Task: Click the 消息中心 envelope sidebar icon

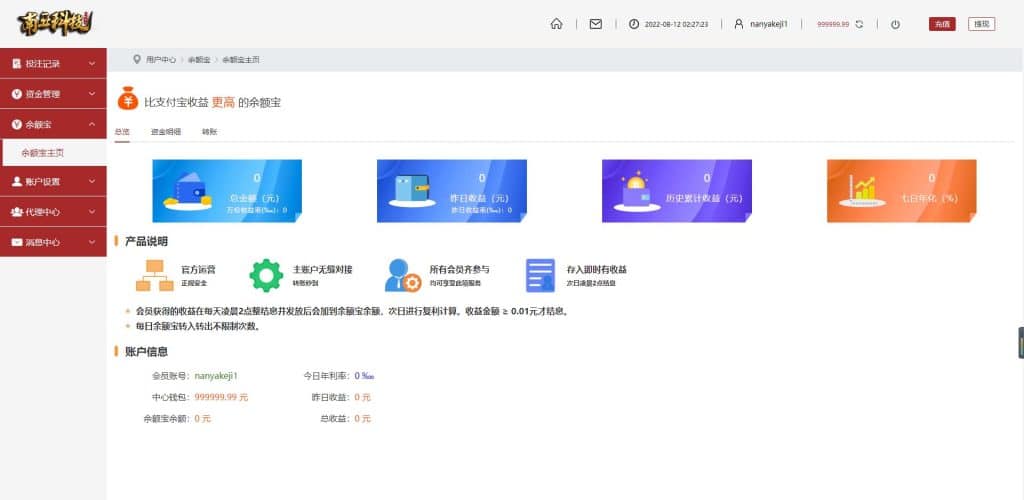Action: tap(16, 242)
